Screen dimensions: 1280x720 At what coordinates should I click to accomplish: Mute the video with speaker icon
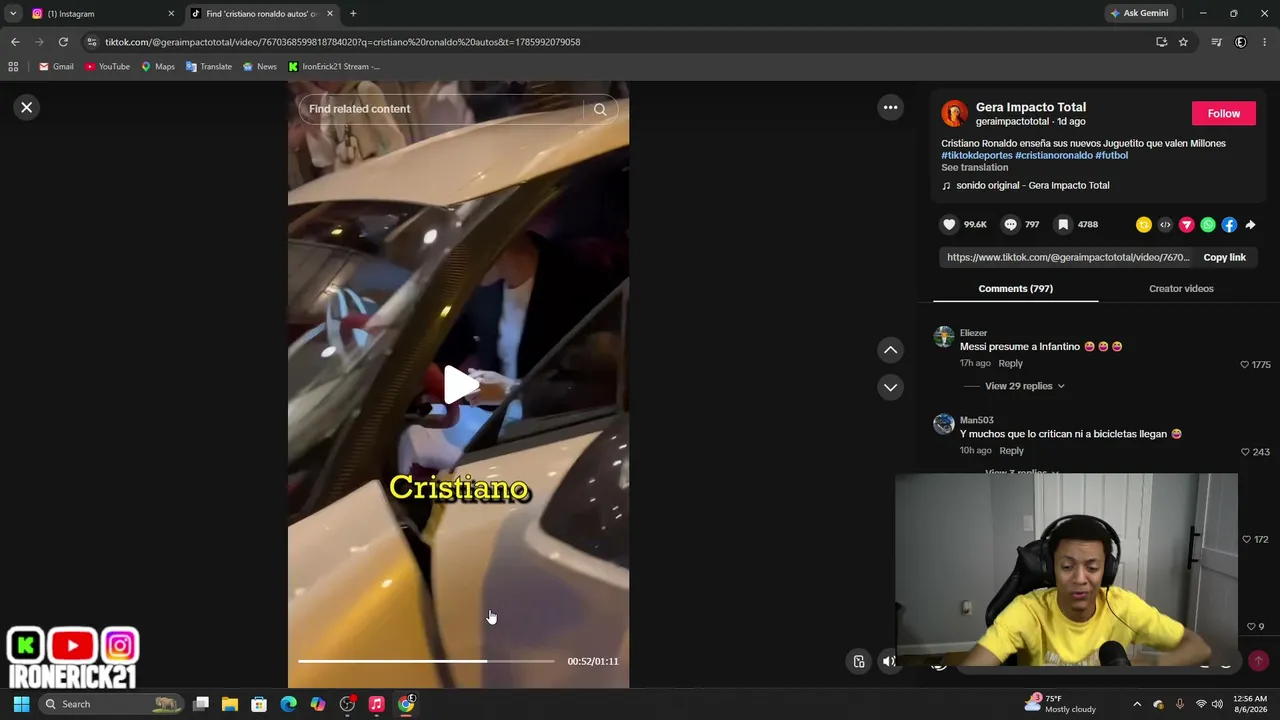tap(889, 661)
